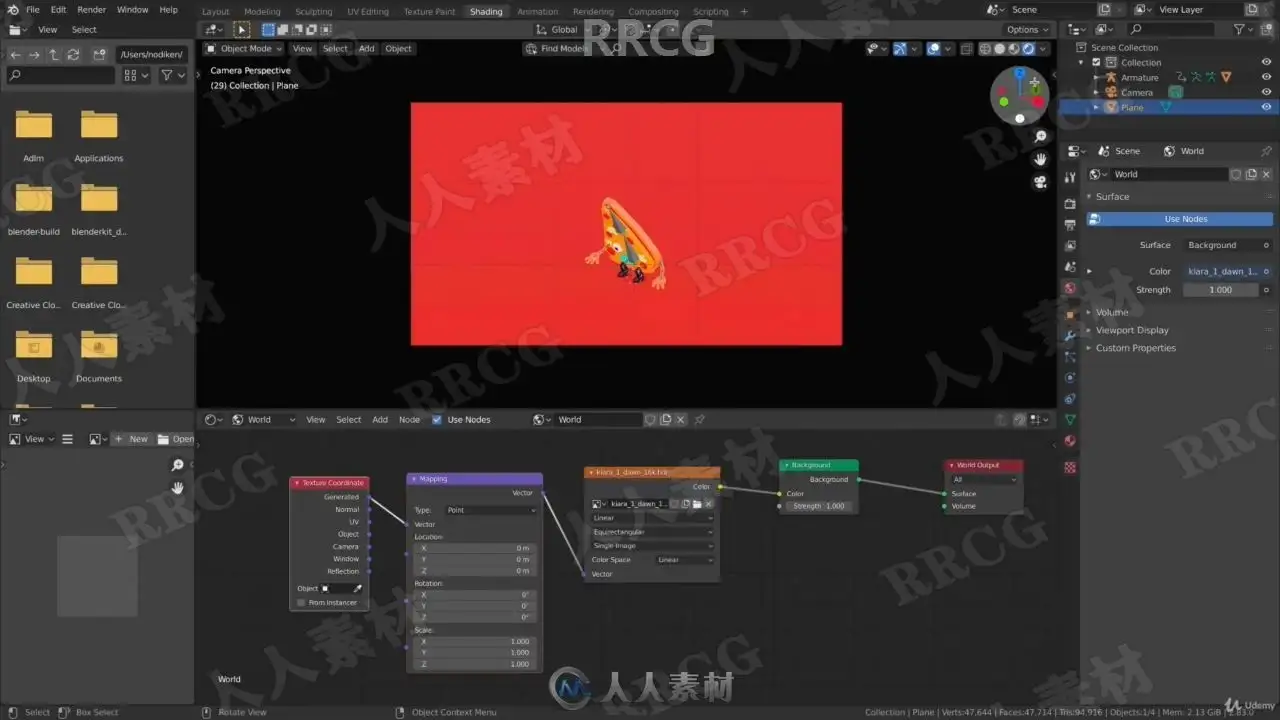Switch to the Layout workspace tab
The width and height of the screenshot is (1280, 720).
click(x=215, y=12)
